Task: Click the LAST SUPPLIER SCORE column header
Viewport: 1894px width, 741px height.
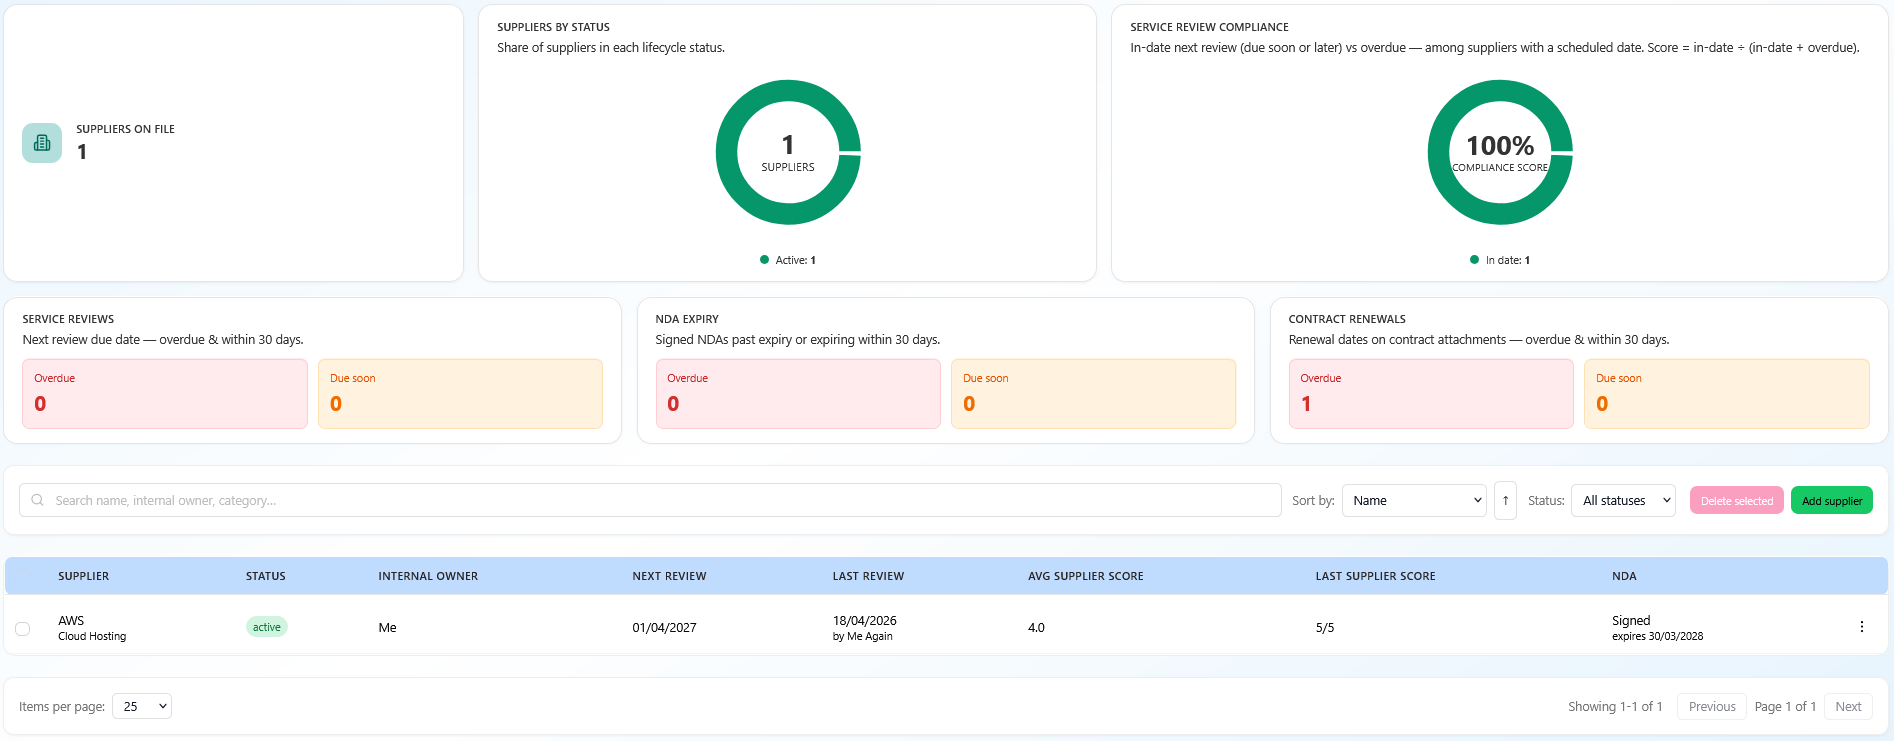Action: pyautogui.click(x=1375, y=576)
